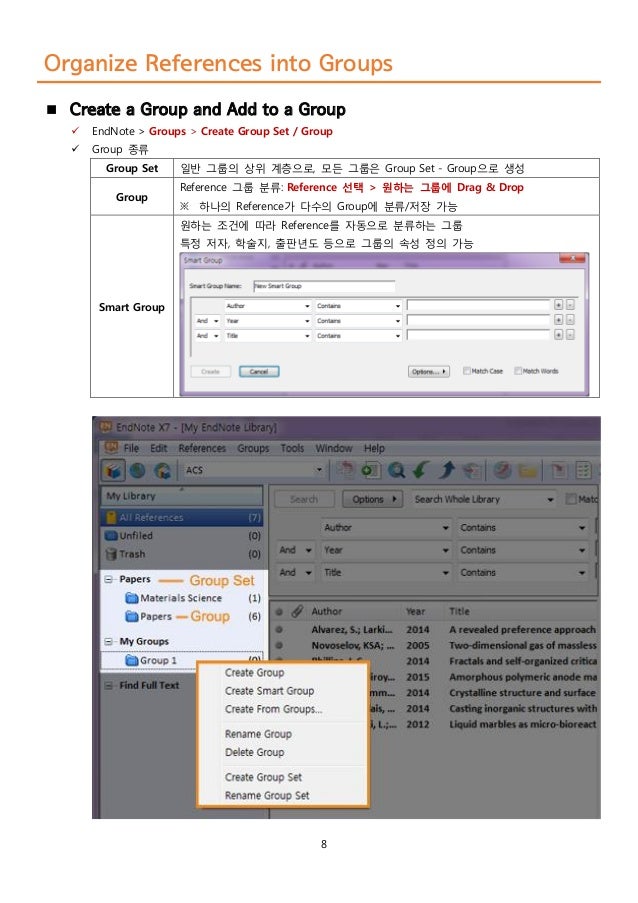
Task: Choose Delete Group from context menu
Action: click(255, 752)
